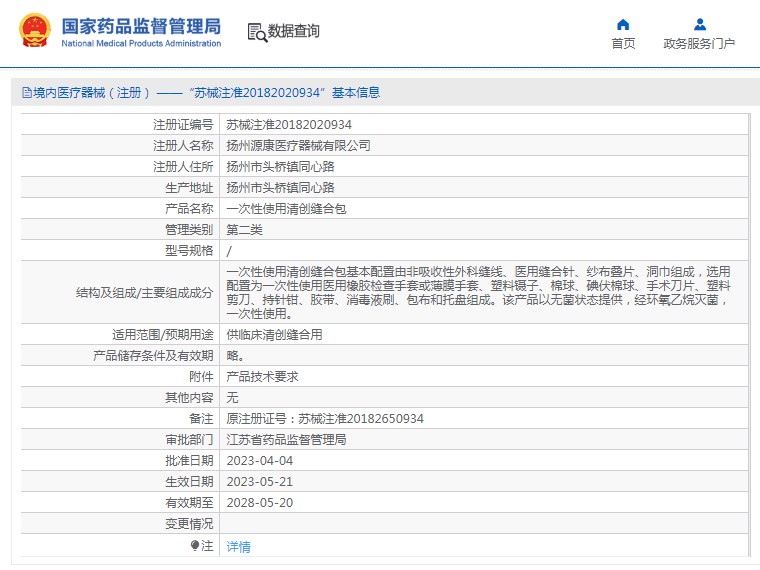Click 注册人住所 value 扬州市头桥镇同心路
The width and height of the screenshot is (760, 570).
point(280,167)
